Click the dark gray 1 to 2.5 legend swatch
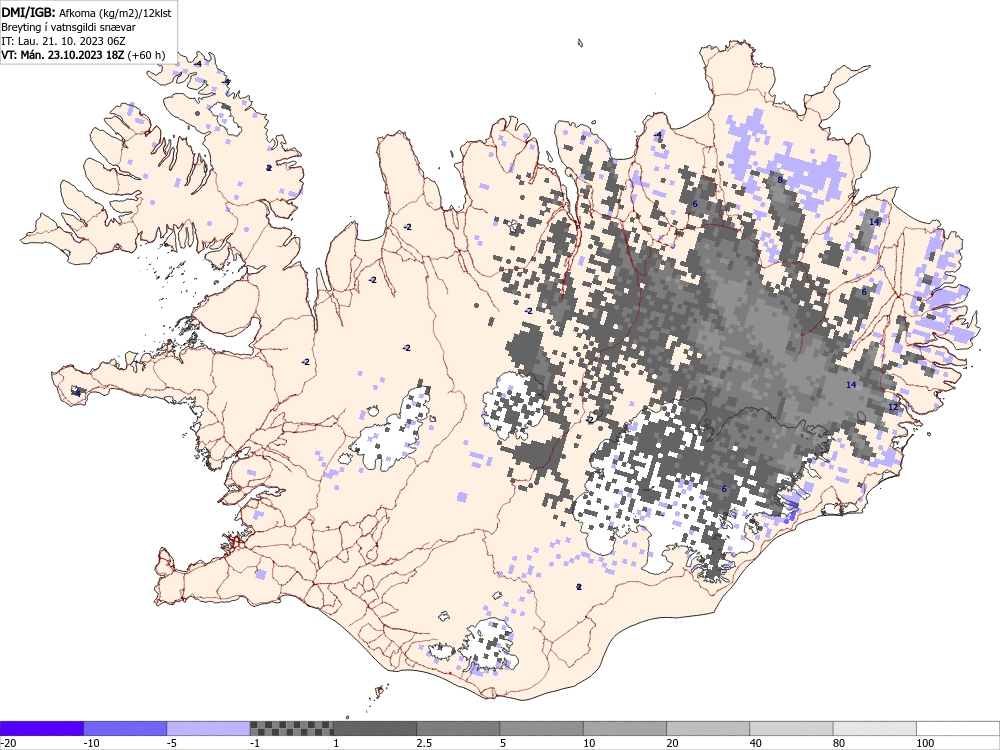1000x750 pixels. (x=375, y=728)
